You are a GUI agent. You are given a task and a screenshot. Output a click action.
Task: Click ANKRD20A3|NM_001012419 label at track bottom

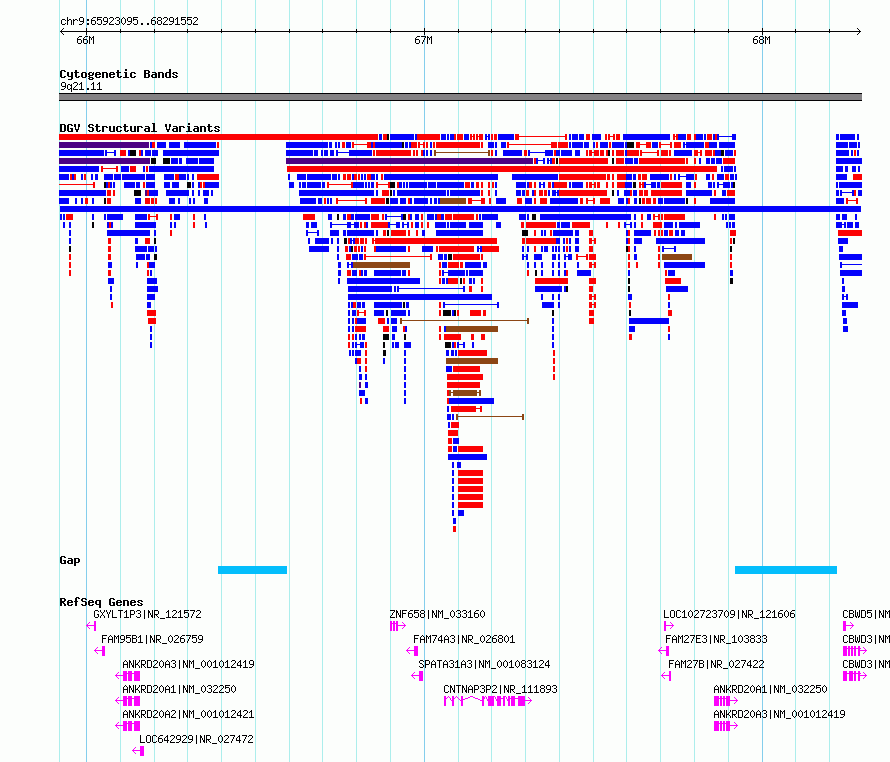(x=779, y=714)
